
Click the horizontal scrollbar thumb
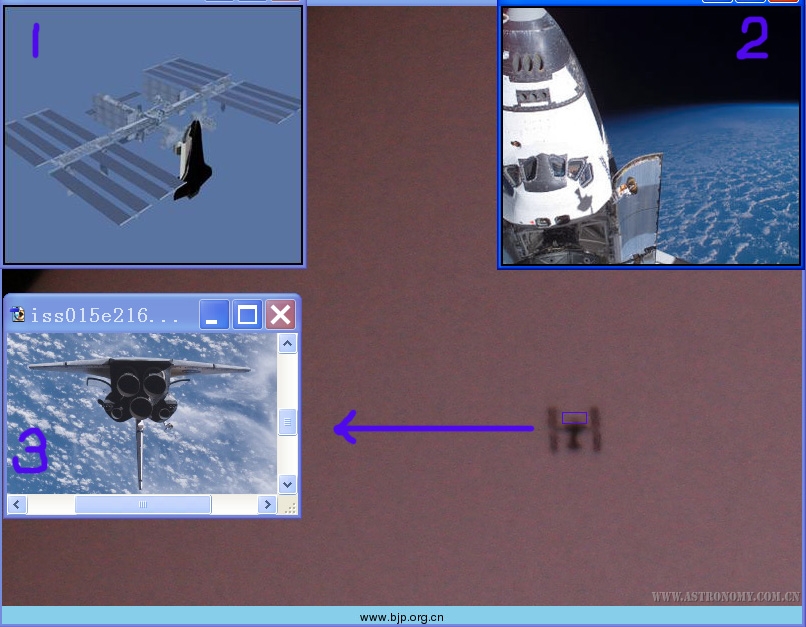coord(143,505)
